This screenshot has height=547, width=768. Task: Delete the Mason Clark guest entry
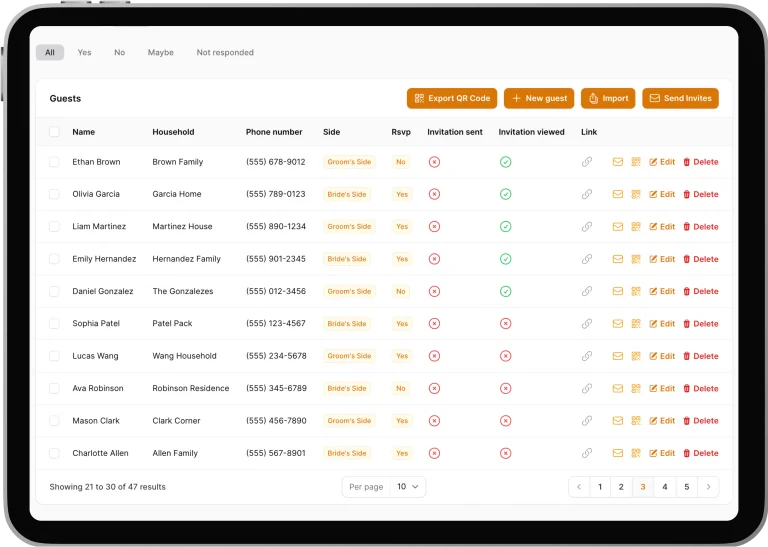point(700,421)
